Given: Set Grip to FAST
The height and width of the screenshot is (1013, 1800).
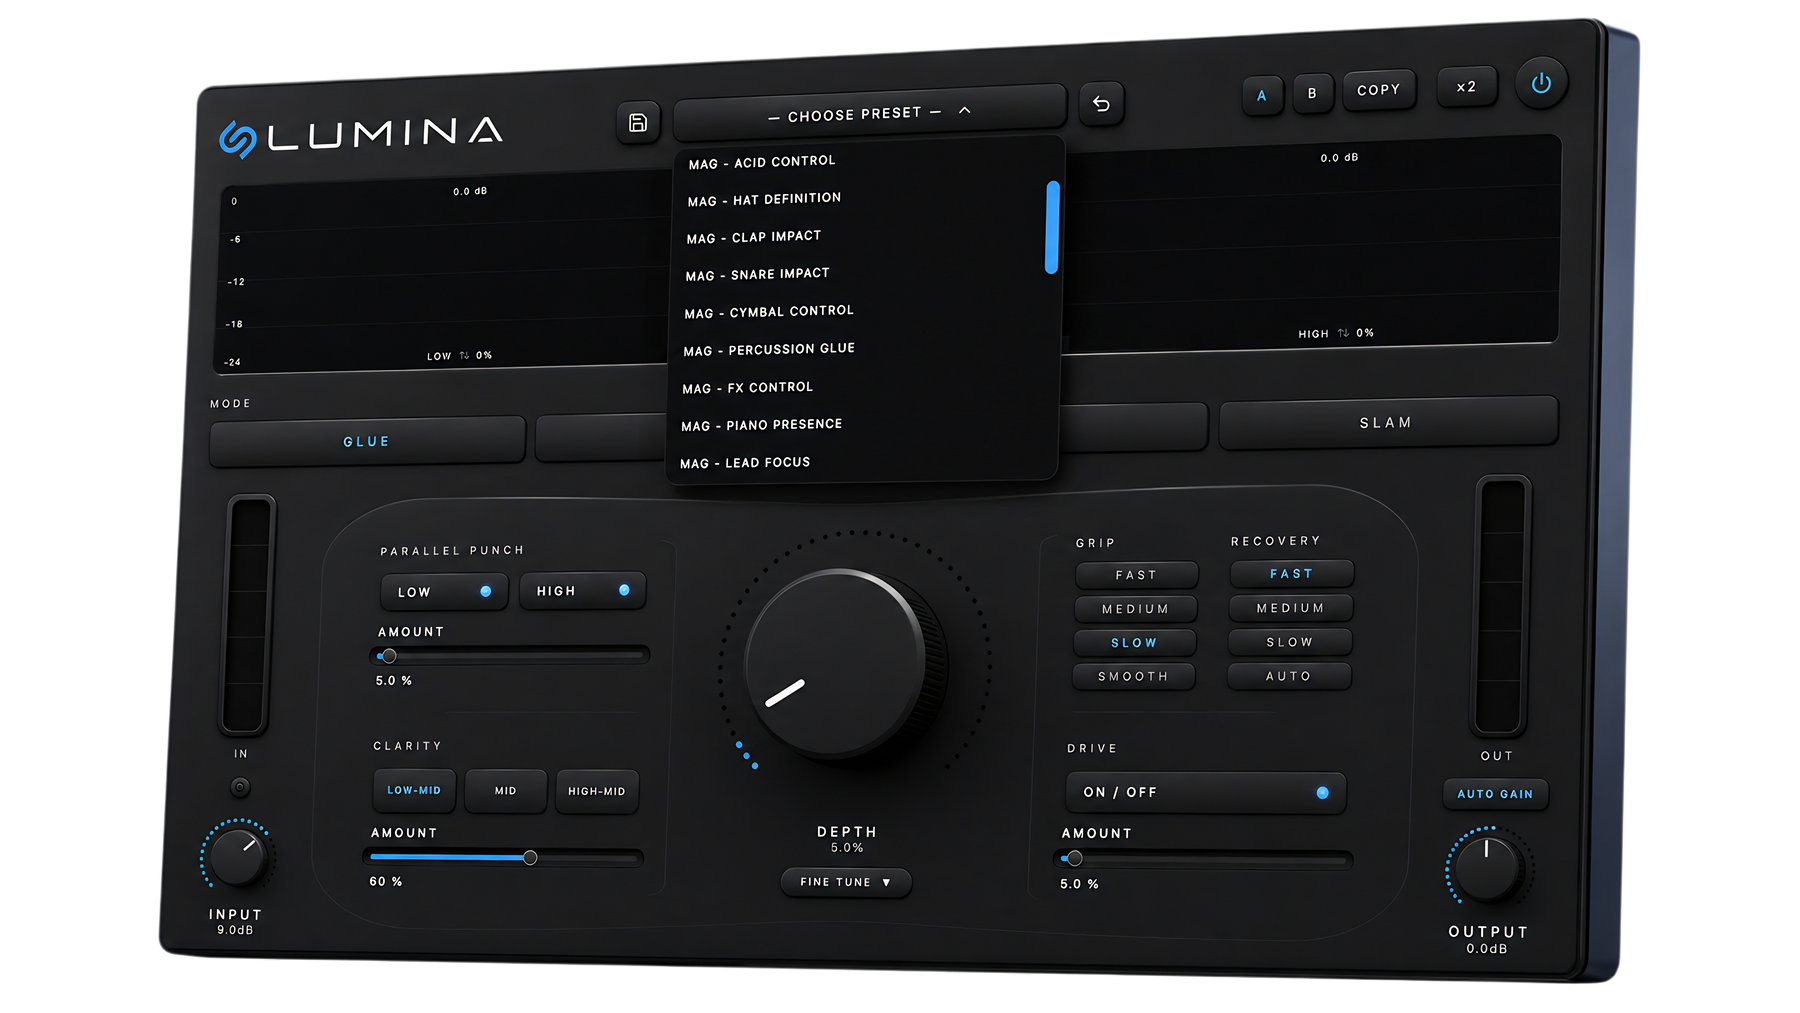Looking at the screenshot, I should (x=1136, y=575).
